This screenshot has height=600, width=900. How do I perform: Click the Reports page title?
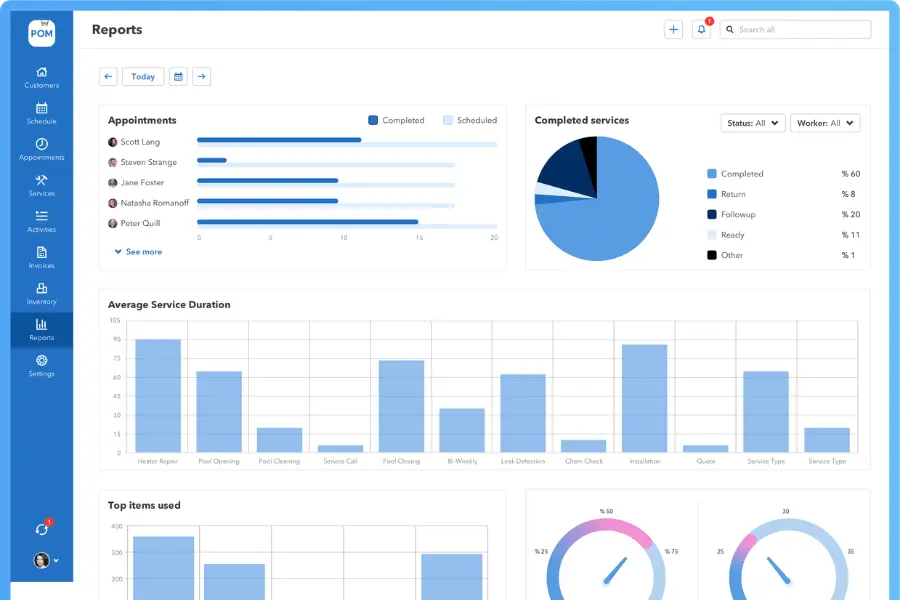coord(117,29)
